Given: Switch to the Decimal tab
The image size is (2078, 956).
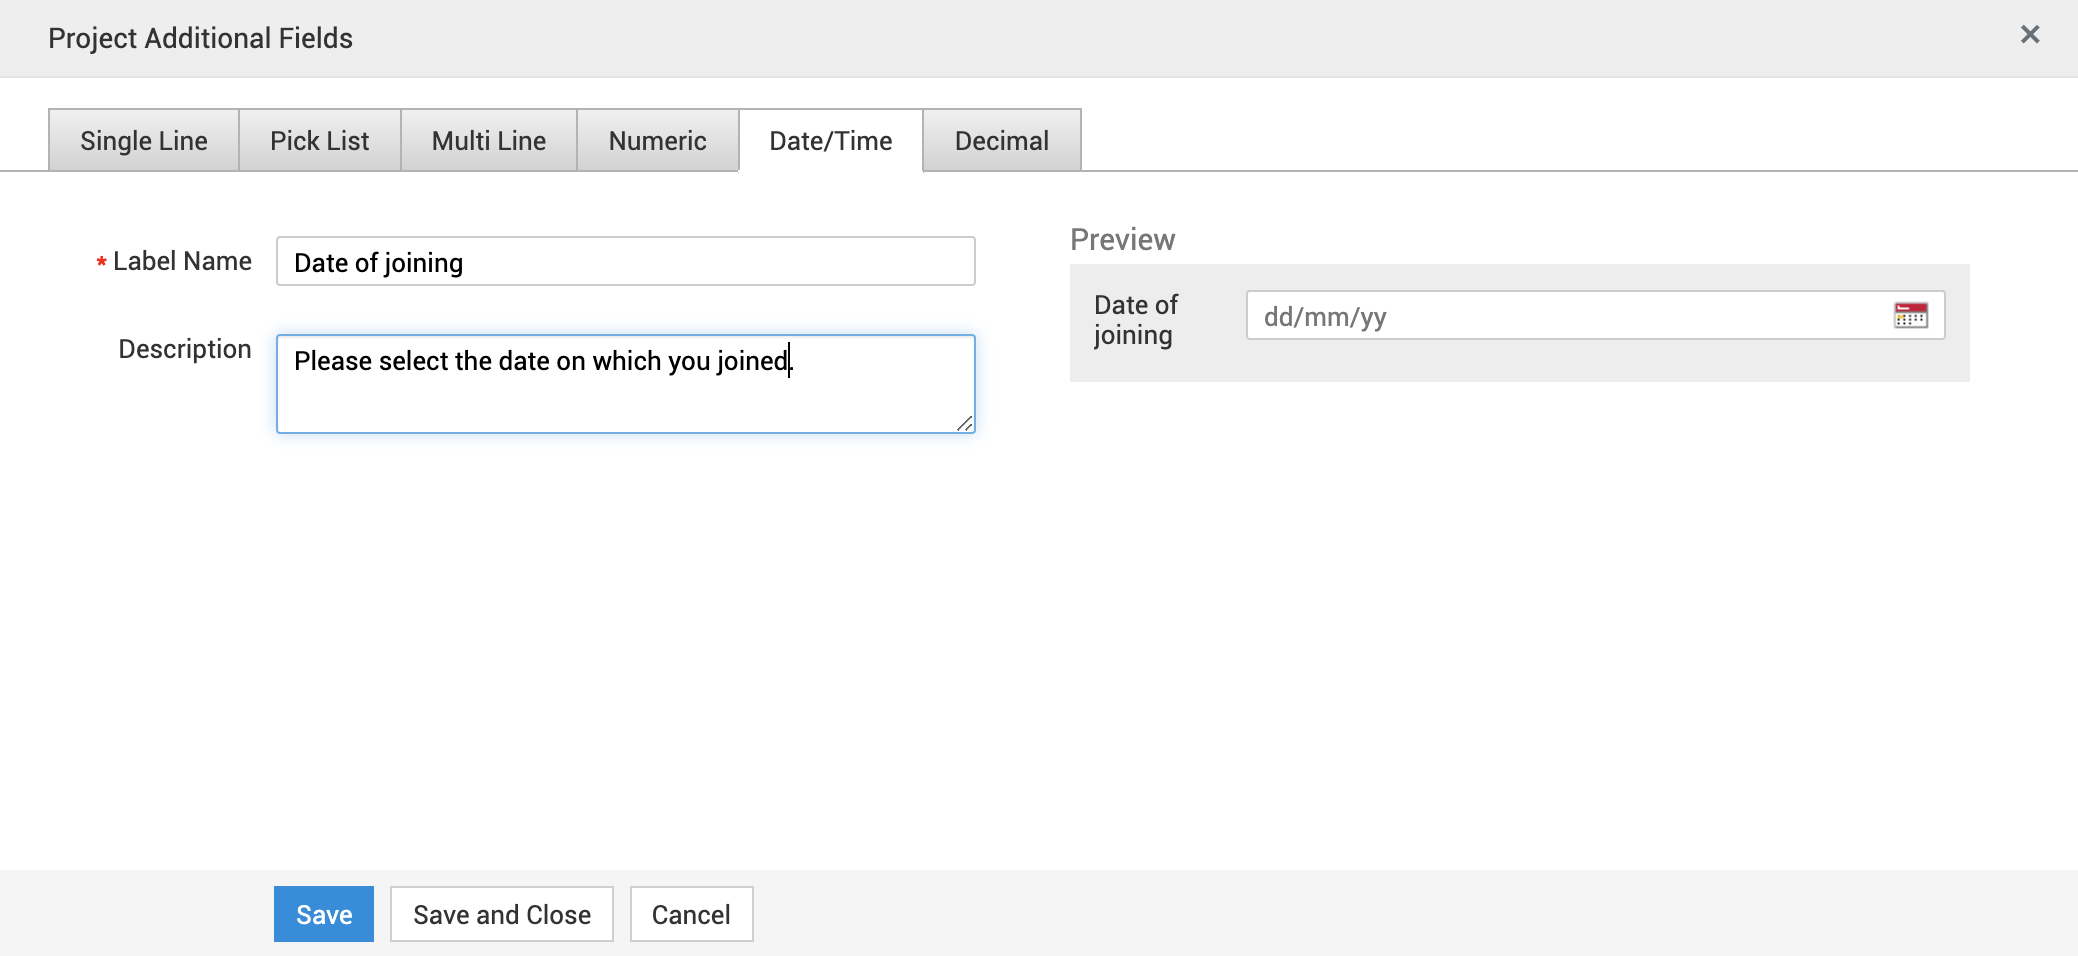Looking at the screenshot, I should click(1001, 141).
